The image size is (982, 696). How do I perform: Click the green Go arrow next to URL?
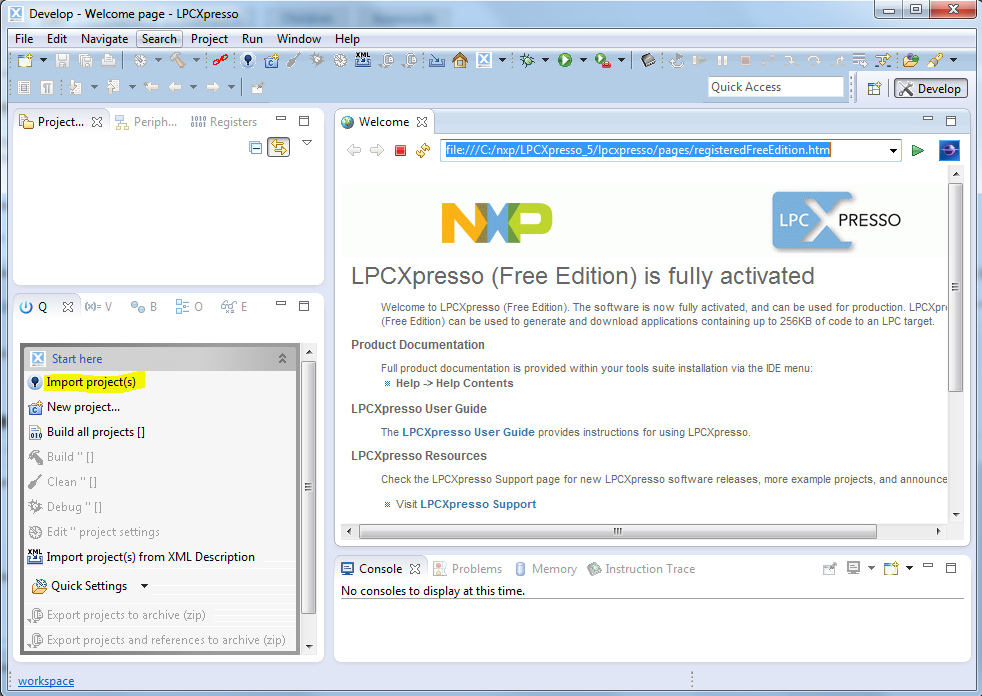(917, 150)
